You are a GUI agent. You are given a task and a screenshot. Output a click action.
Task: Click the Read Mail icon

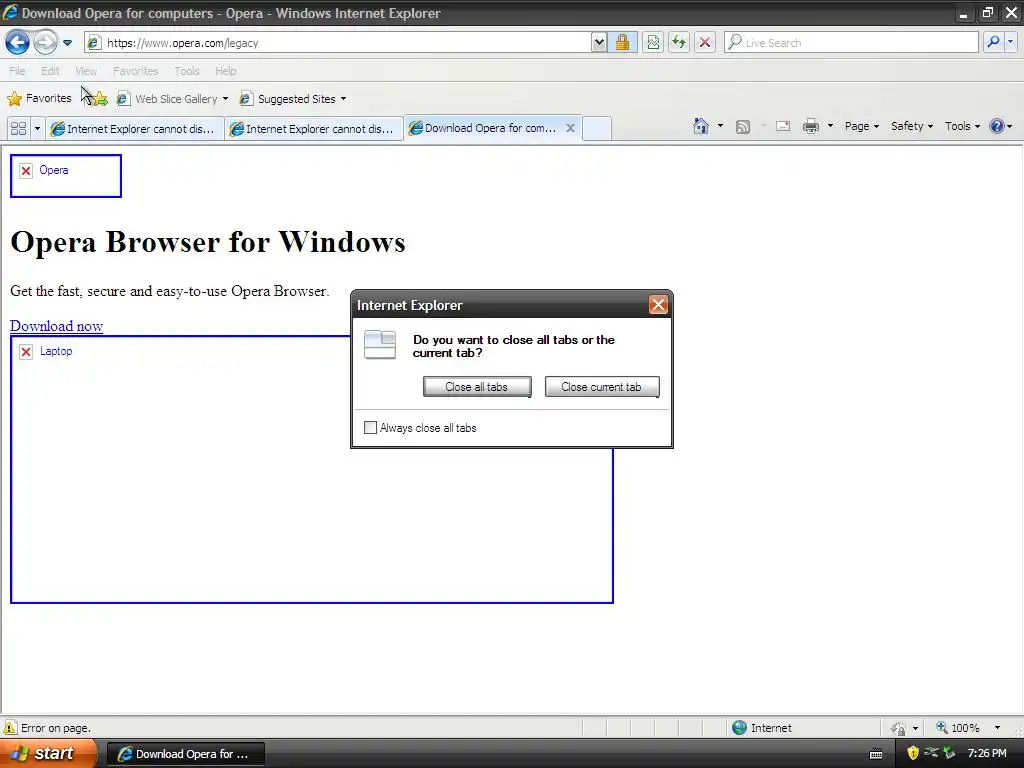[783, 126]
